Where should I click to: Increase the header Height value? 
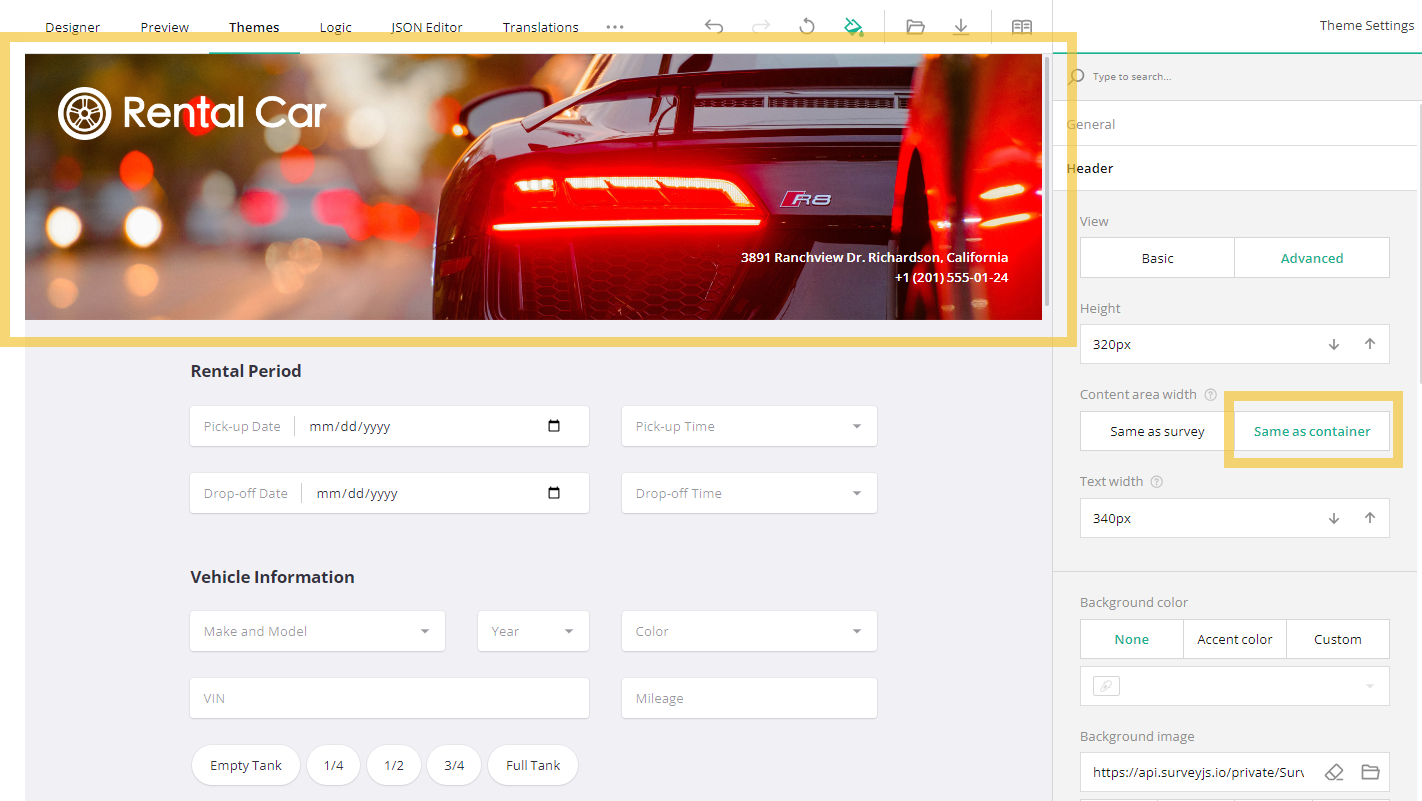(1370, 344)
